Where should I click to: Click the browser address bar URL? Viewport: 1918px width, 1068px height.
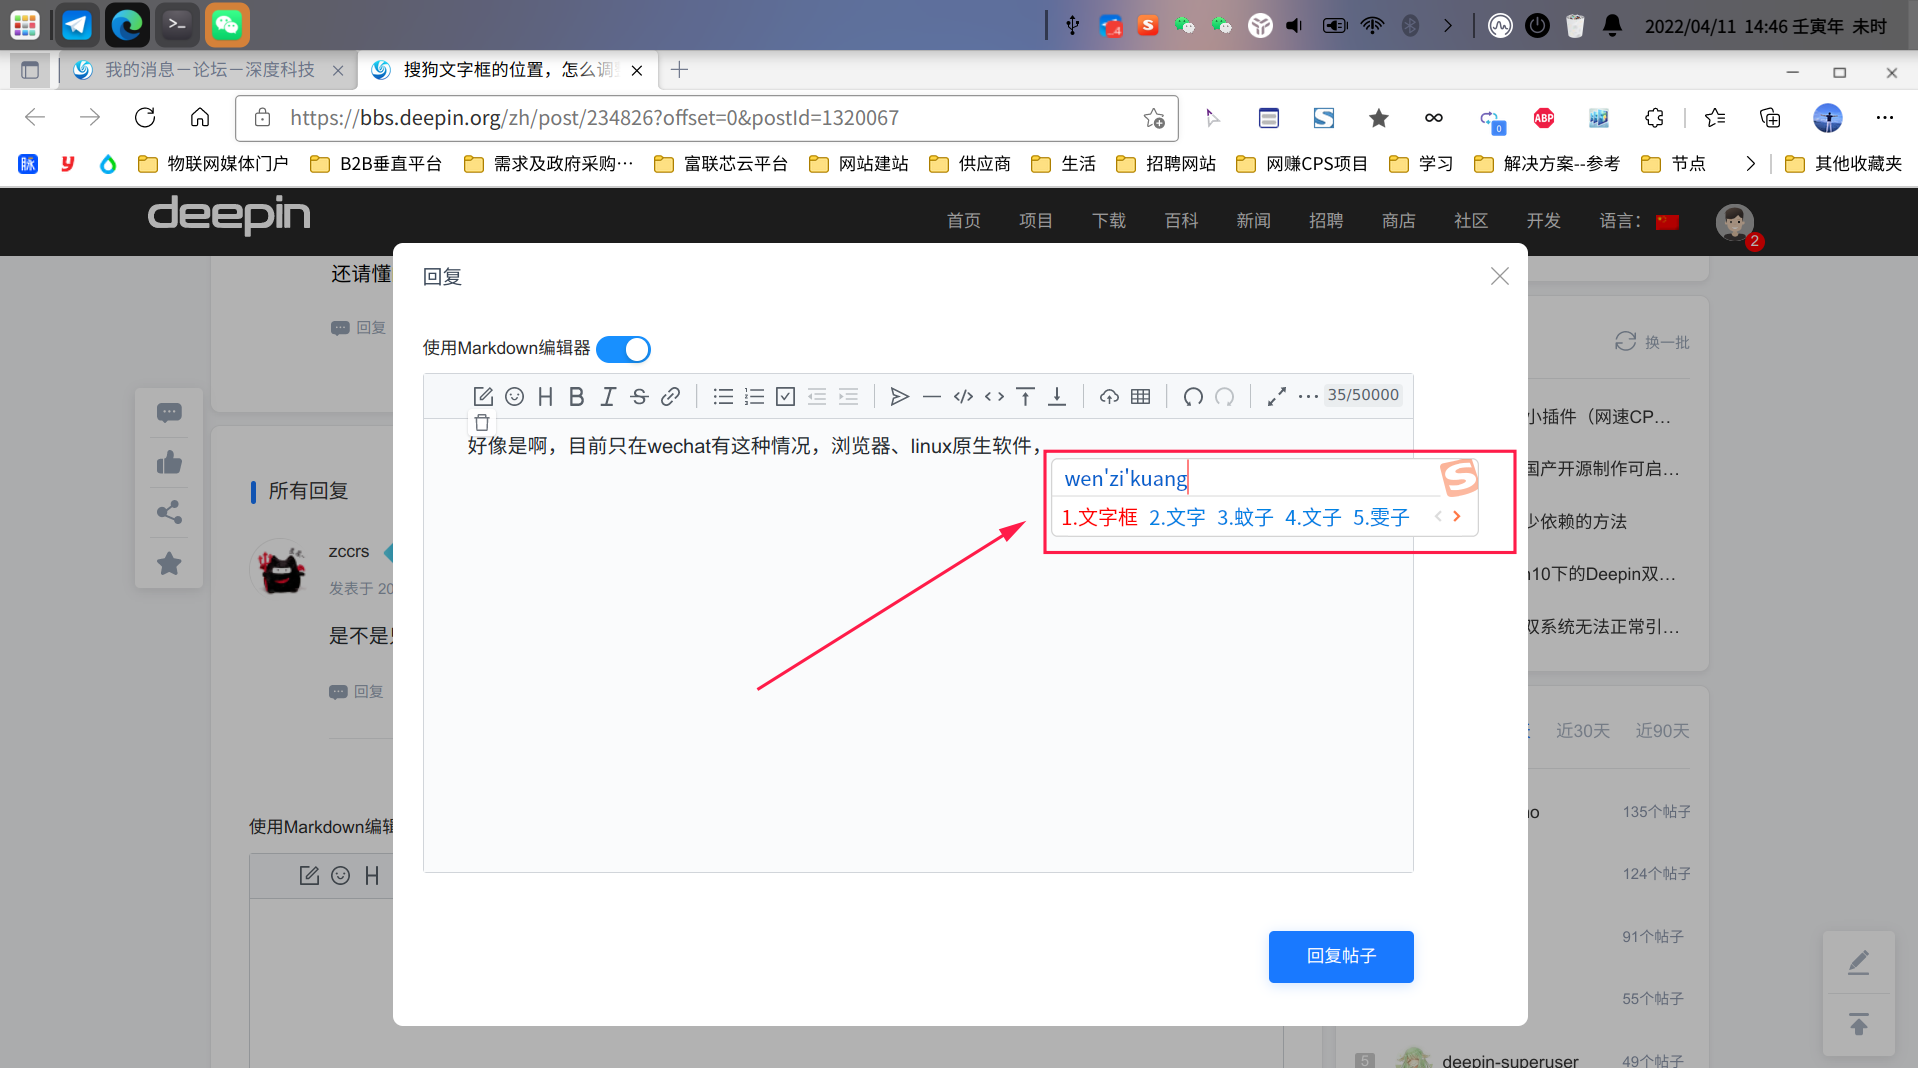coord(594,118)
